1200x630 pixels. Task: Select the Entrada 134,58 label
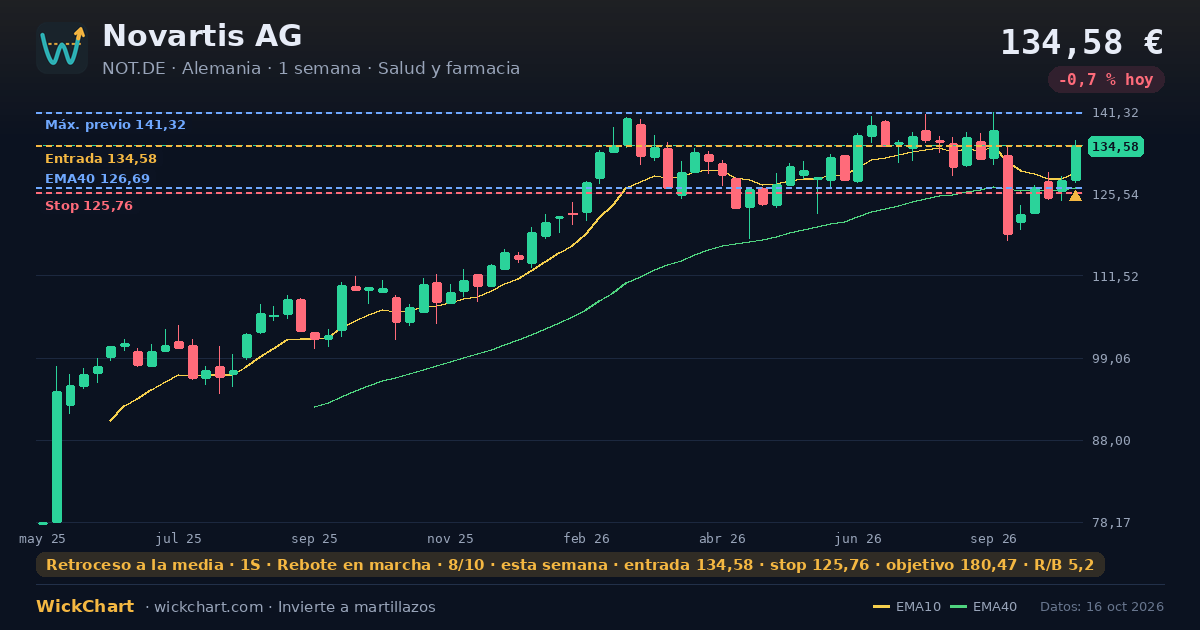[101, 159]
